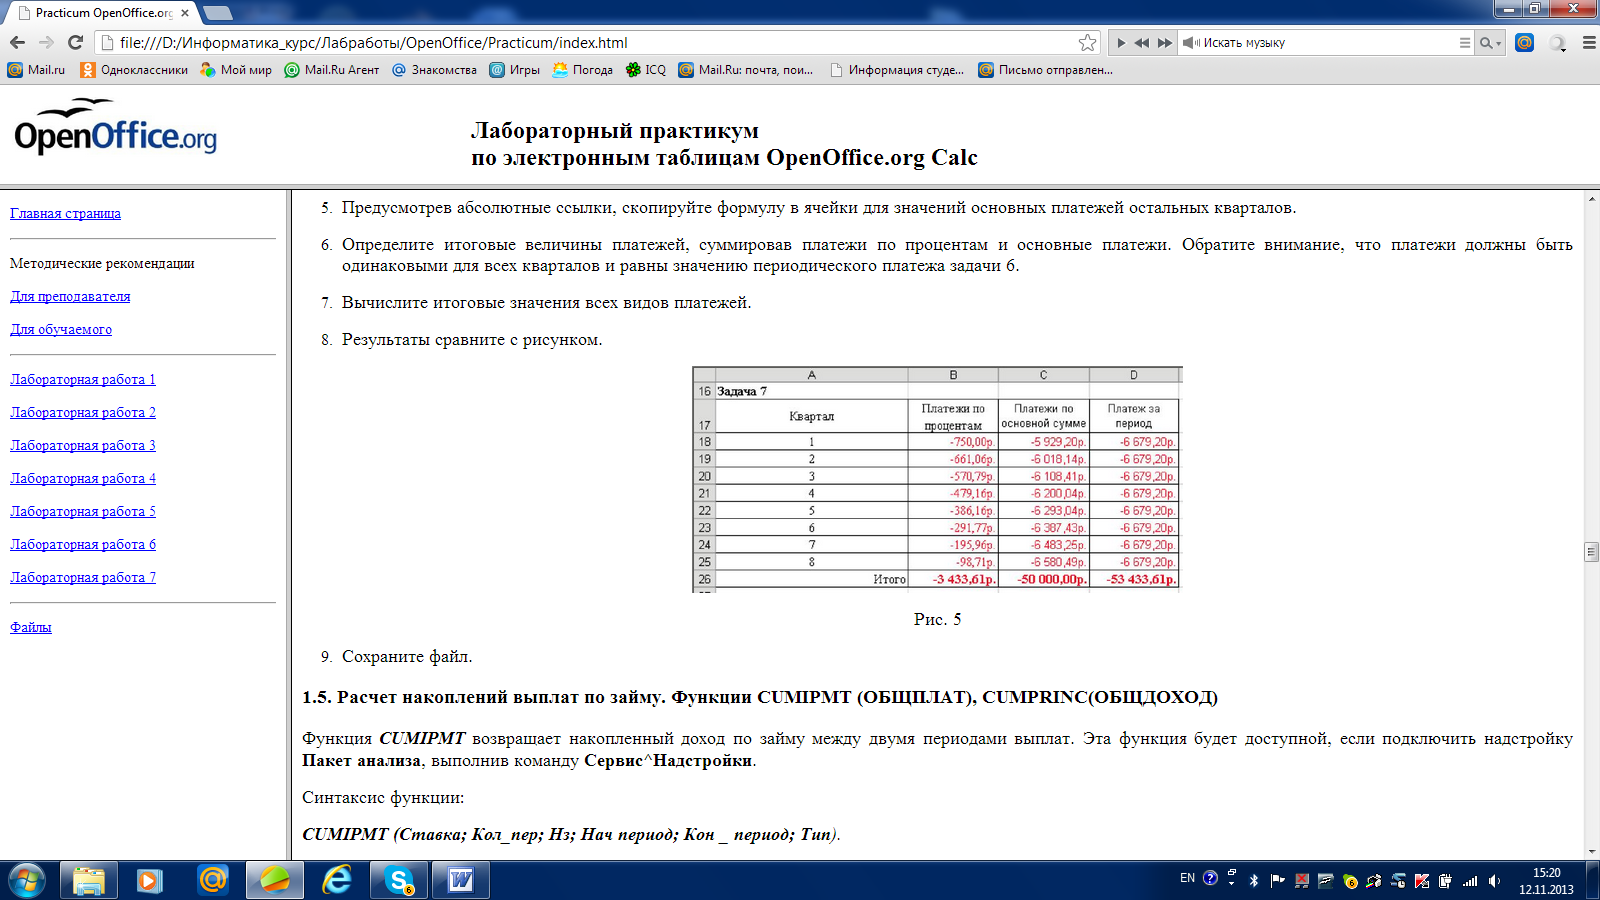Click the Bluetooth tray icon
This screenshot has height=900, width=1600.
[x=1254, y=881]
